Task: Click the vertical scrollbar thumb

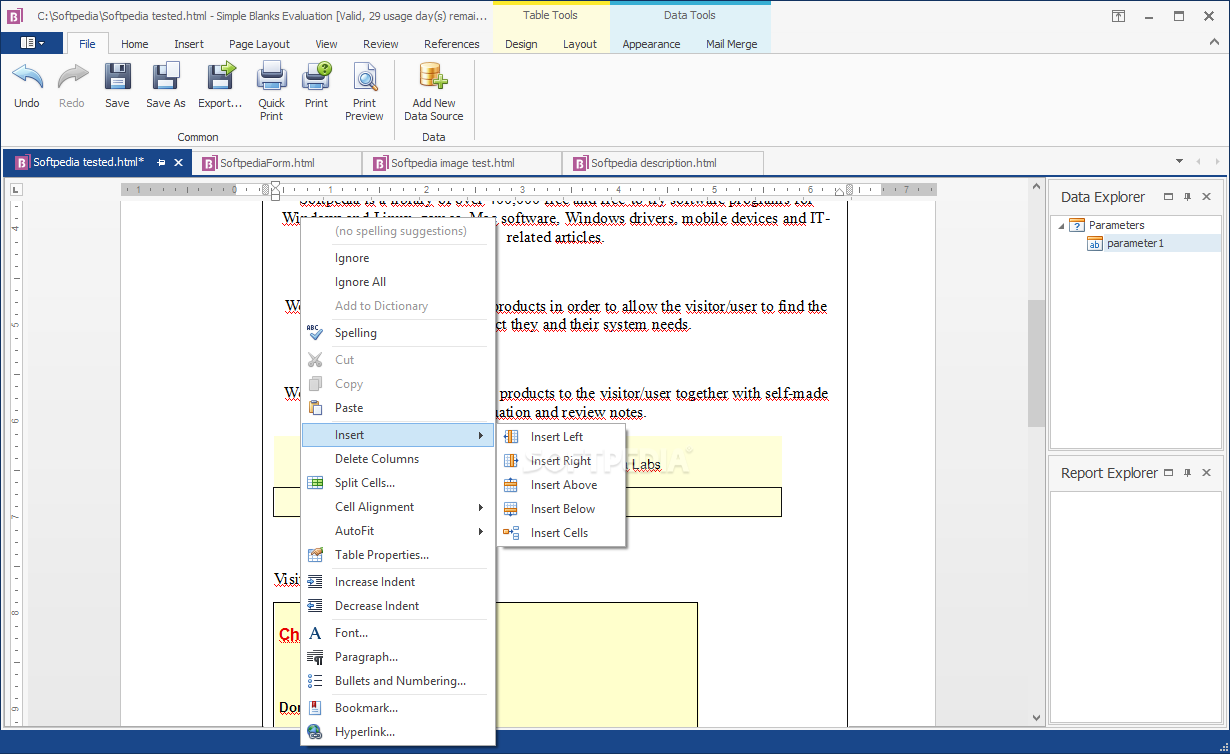Action: tap(1036, 363)
